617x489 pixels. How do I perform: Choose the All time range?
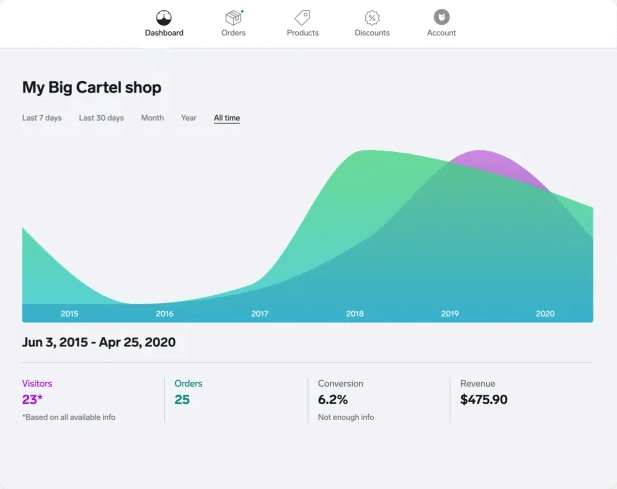click(227, 118)
